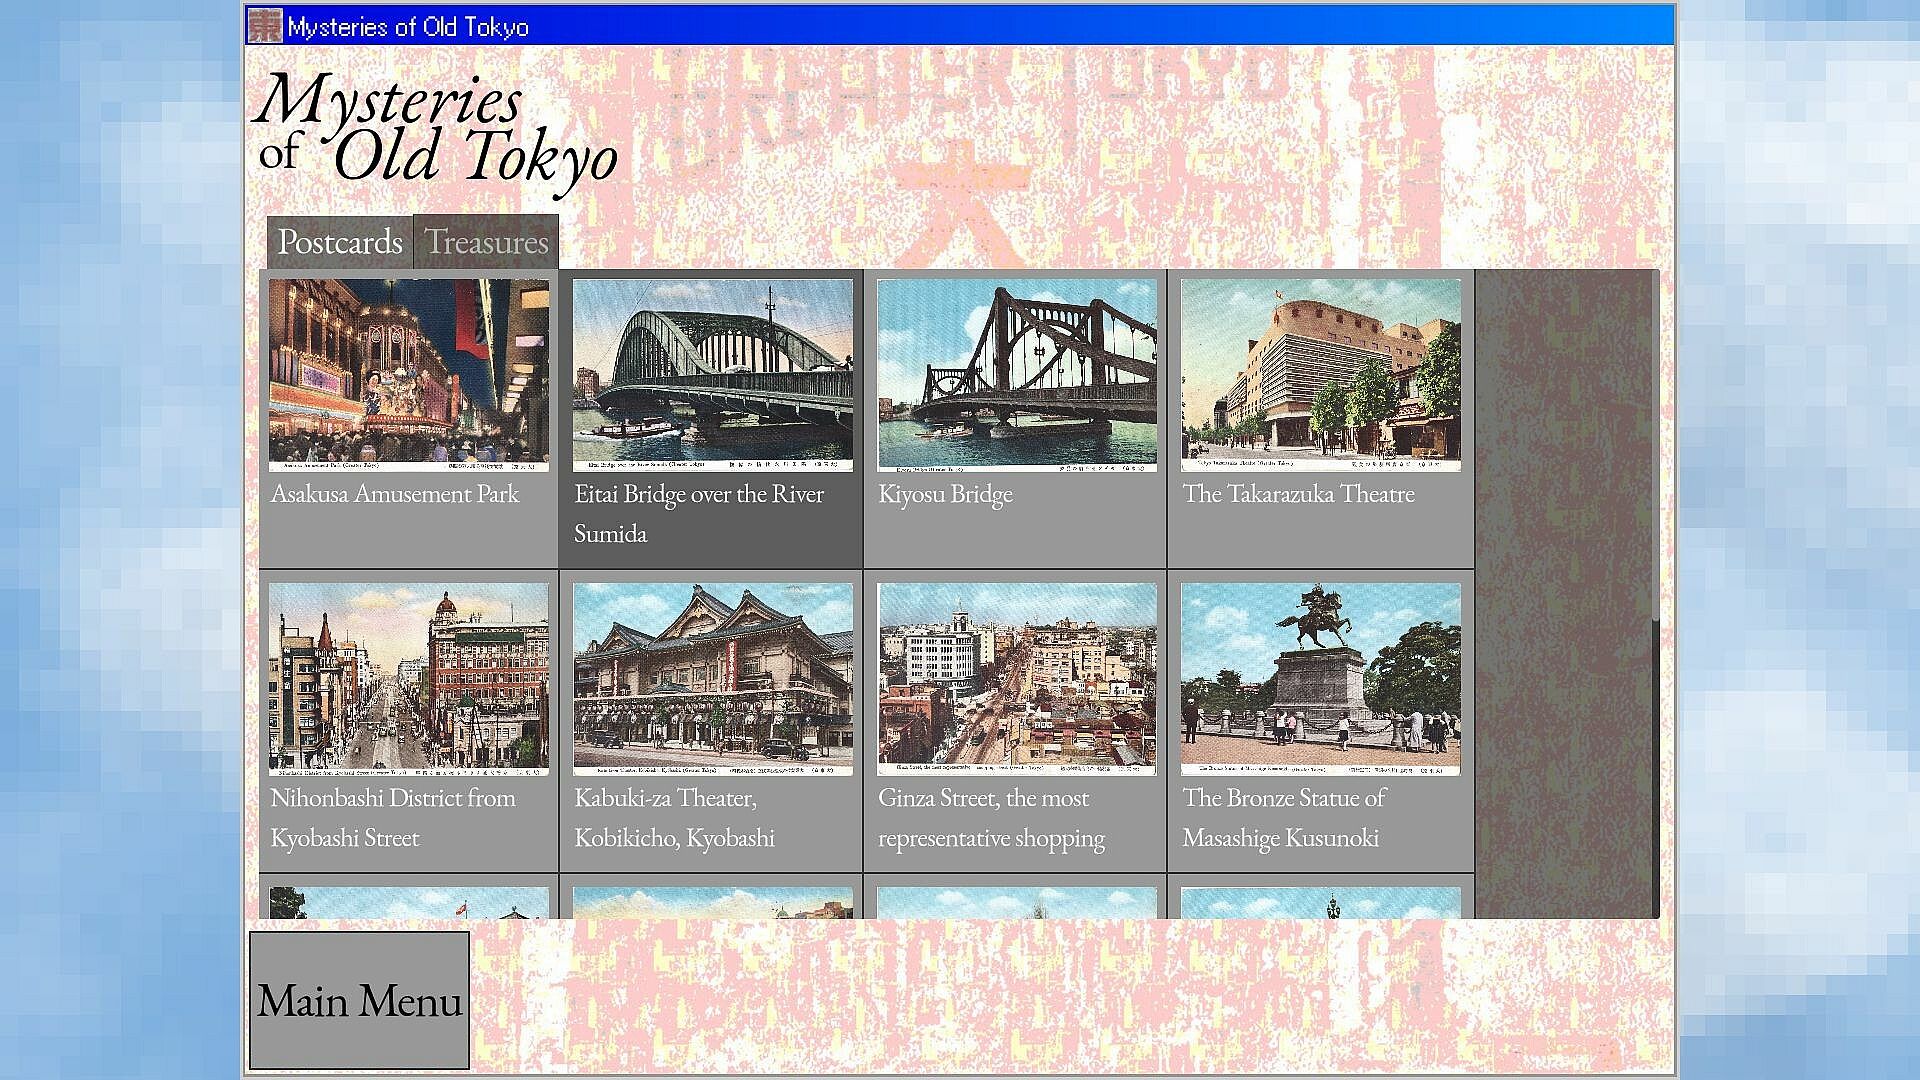Viewport: 1920px width, 1080px height.
Task: Click The Takarazuka Theatre caption
Action: [1298, 494]
